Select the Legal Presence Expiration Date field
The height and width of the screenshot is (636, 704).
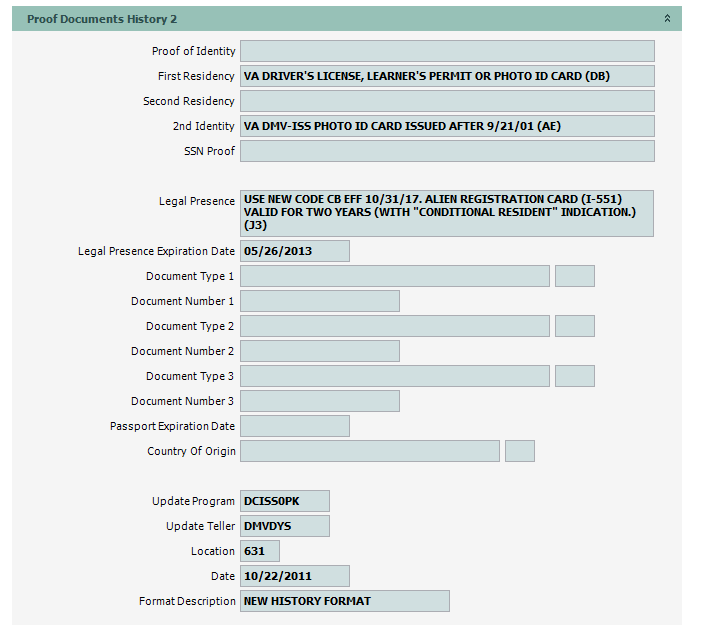295,251
